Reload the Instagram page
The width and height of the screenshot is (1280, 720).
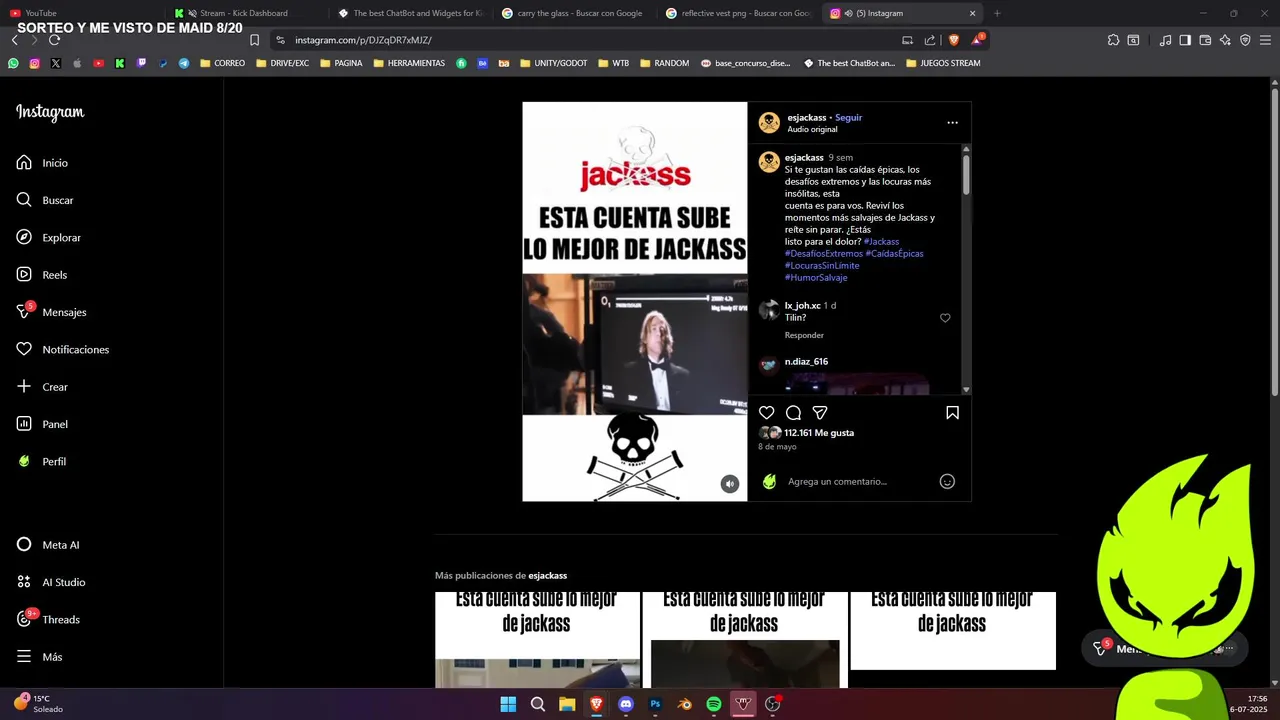[x=54, y=40]
